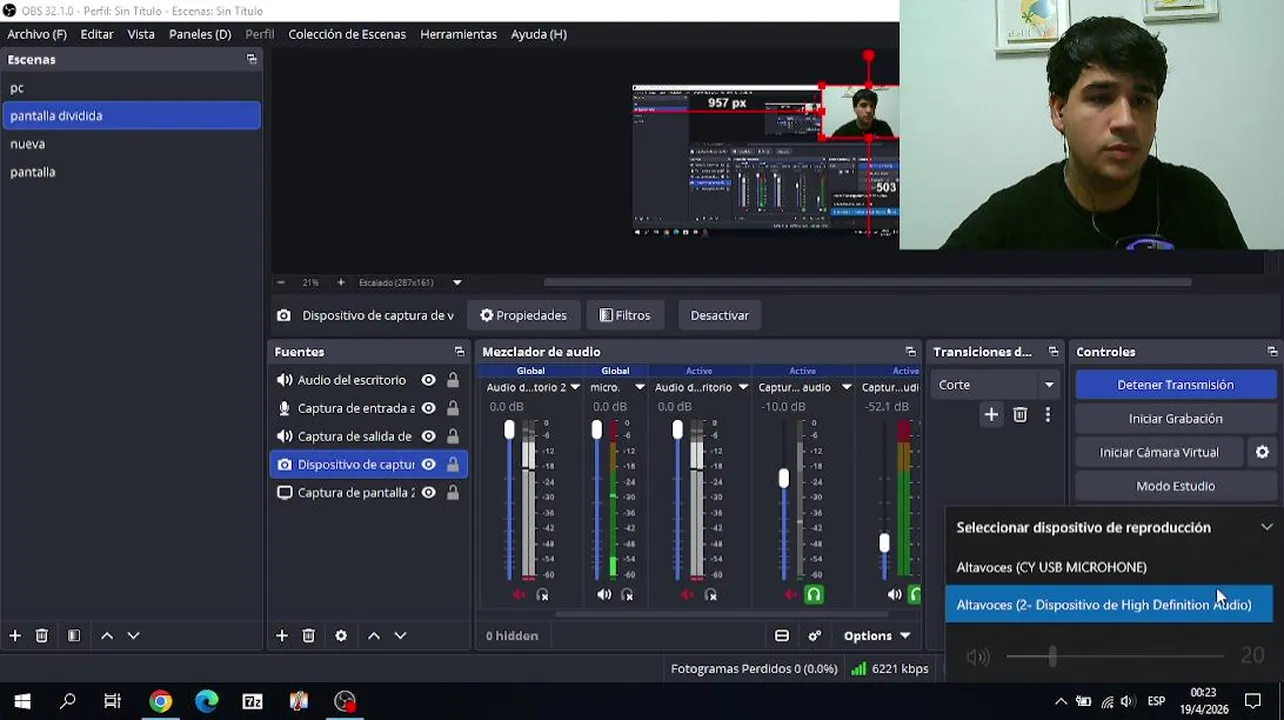Screen dimensions: 1284x720
Task: Move the scene up with the arrow
Action: tap(107, 635)
